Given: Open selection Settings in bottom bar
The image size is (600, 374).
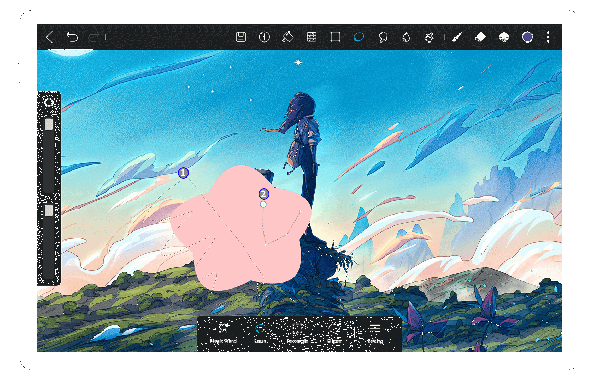Looking at the screenshot, I should 375,333.
